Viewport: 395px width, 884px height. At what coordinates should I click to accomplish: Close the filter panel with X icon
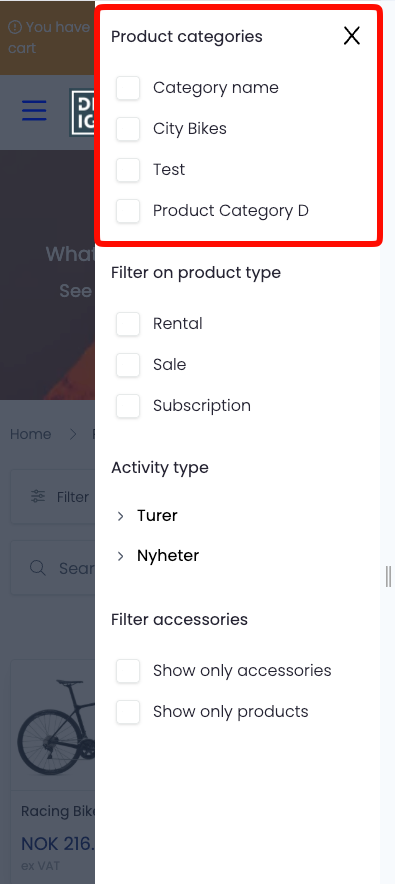(352, 37)
